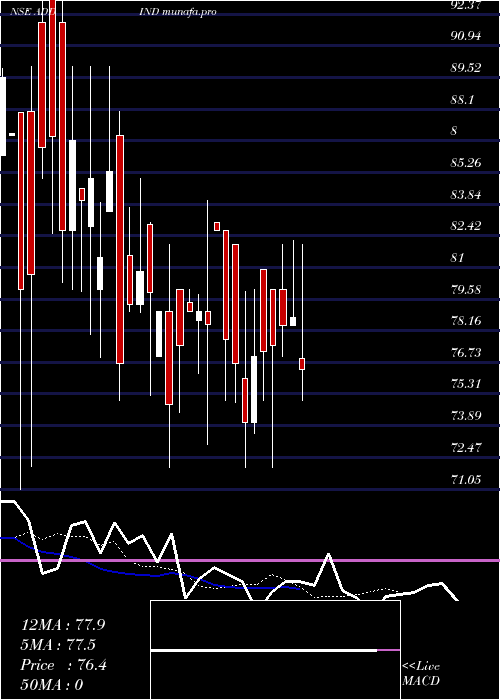Screen dimensions: 500x700
Task: Select the 75.31 axis value
Action: (466, 384)
